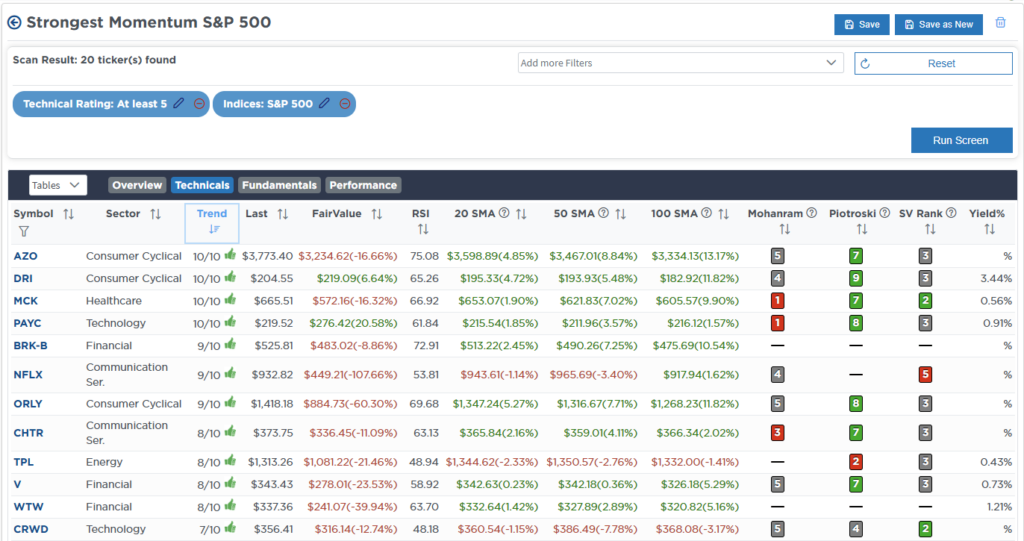Edit the Indices S&P 500 filter

click(325, 103)
